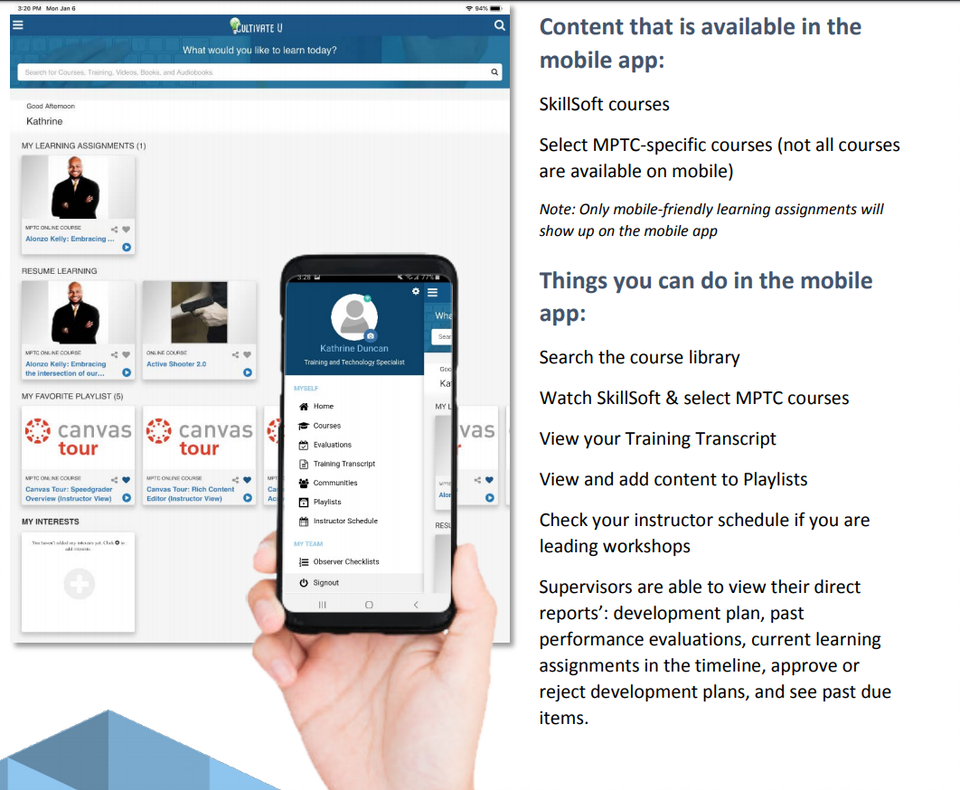The width and height of the screenshot is (960, 790).
Task: Toggle favorite heart on Active Shooter 2.0
Action: (x=247, y=355)
